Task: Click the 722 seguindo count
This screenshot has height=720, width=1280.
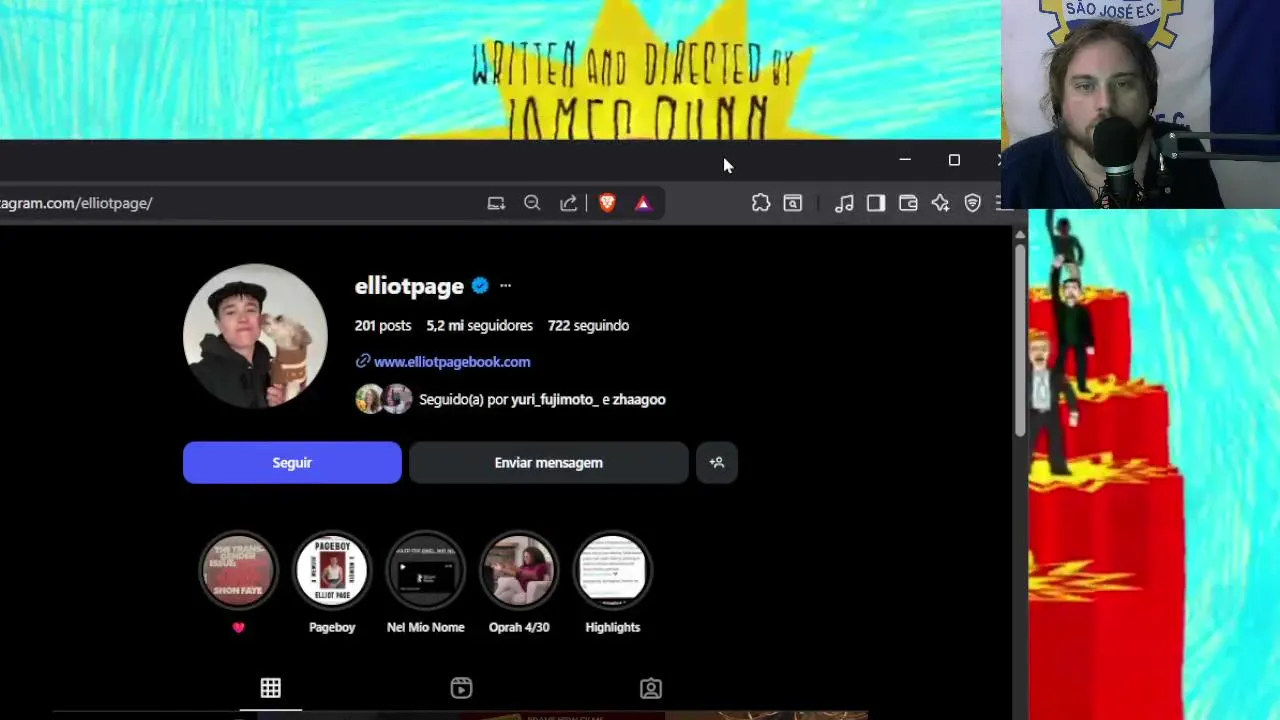Action: pyautogui.click(x=588, y=326)
